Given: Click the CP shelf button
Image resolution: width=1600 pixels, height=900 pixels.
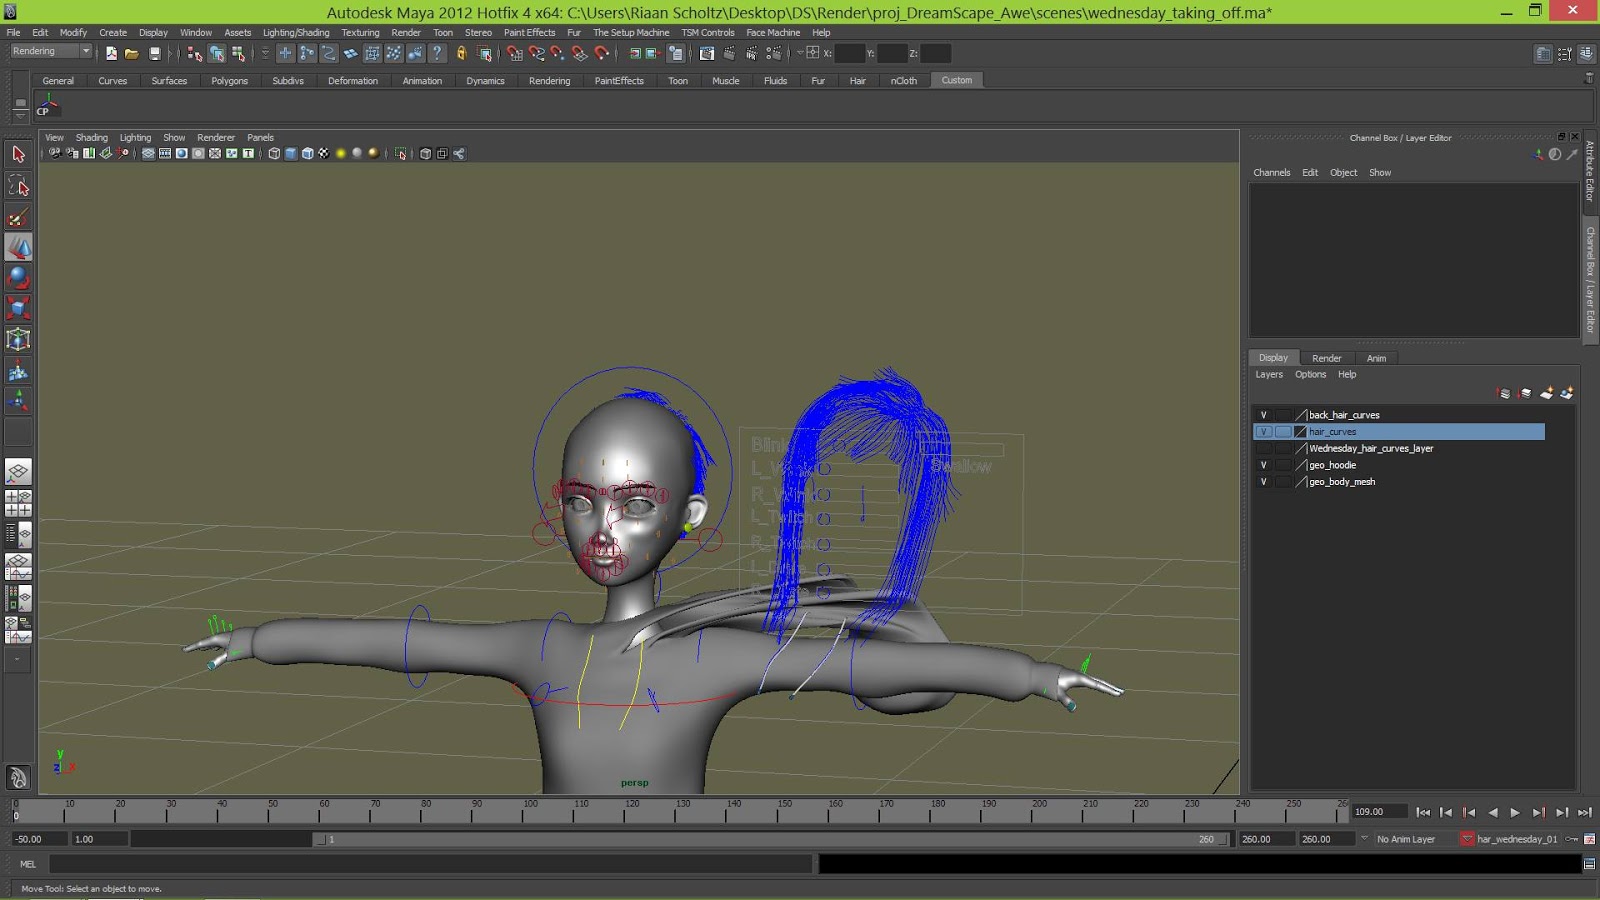Looking at the screenshot, I should 47,104.
